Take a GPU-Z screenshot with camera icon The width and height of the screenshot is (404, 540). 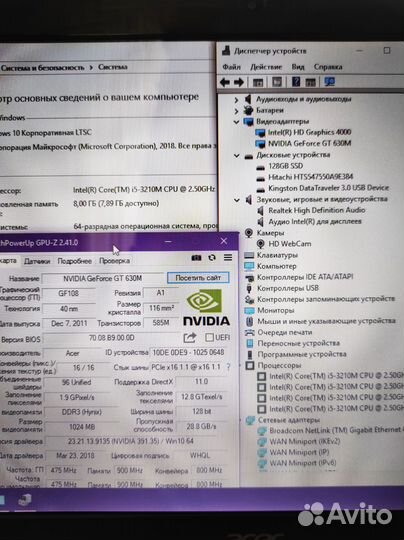pos(196,258)
